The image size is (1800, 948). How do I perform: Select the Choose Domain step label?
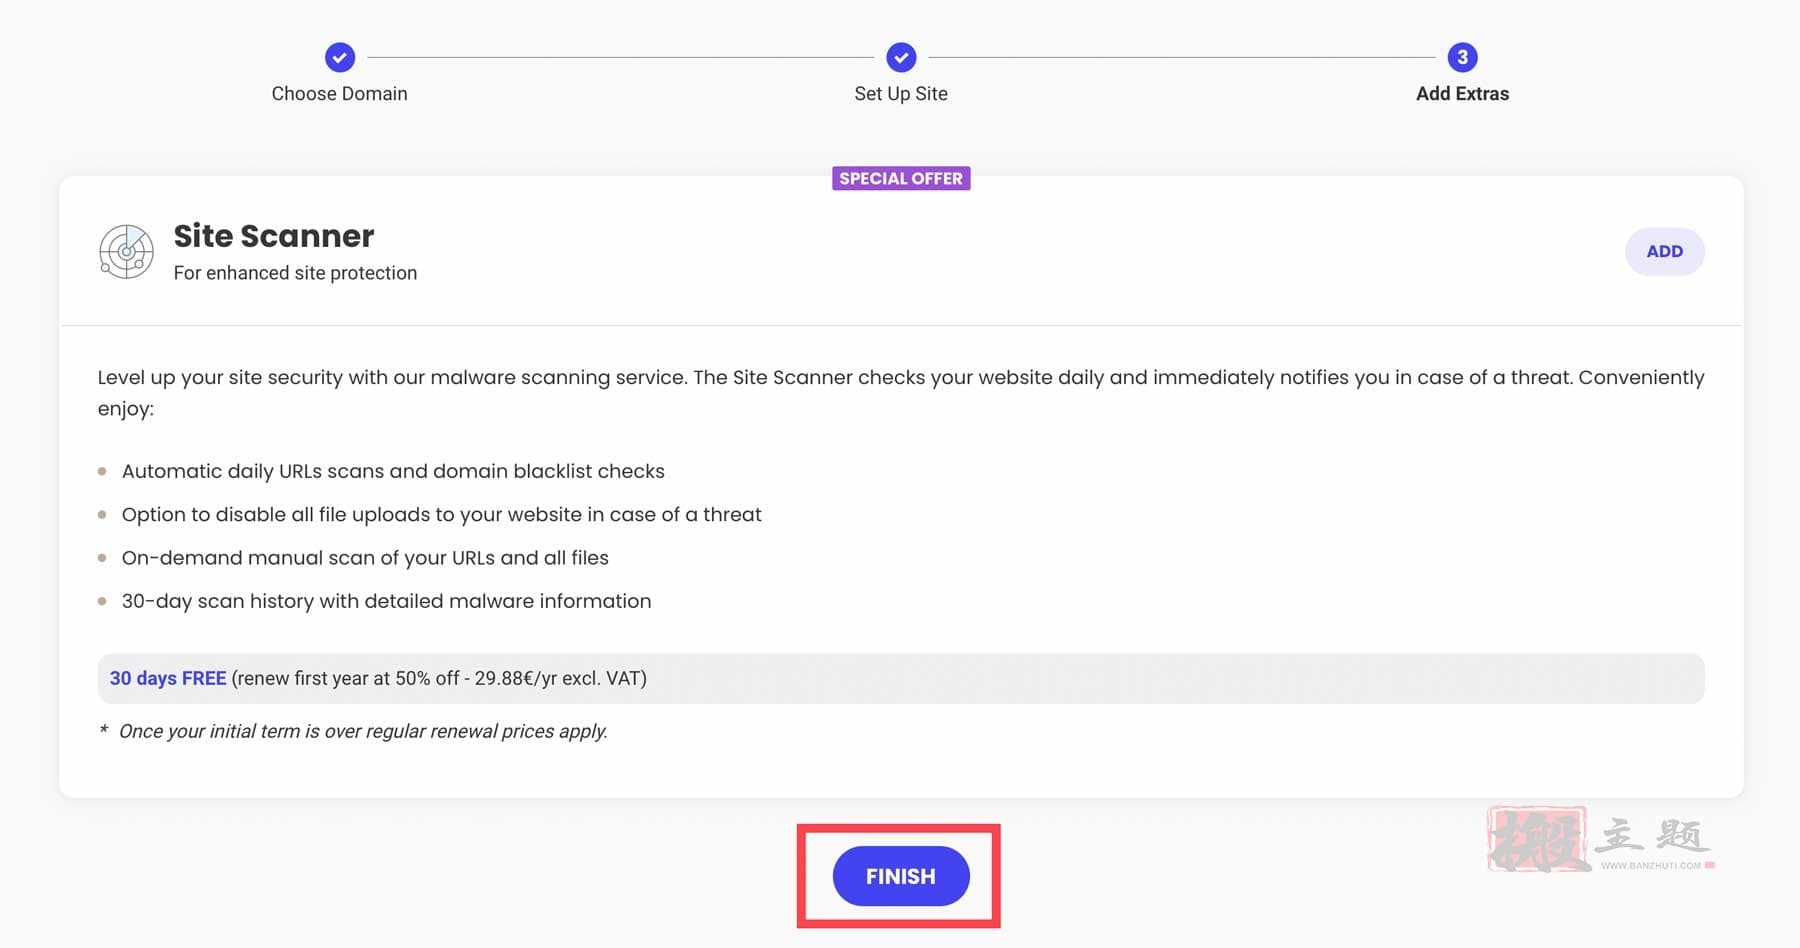click(339, 93)
